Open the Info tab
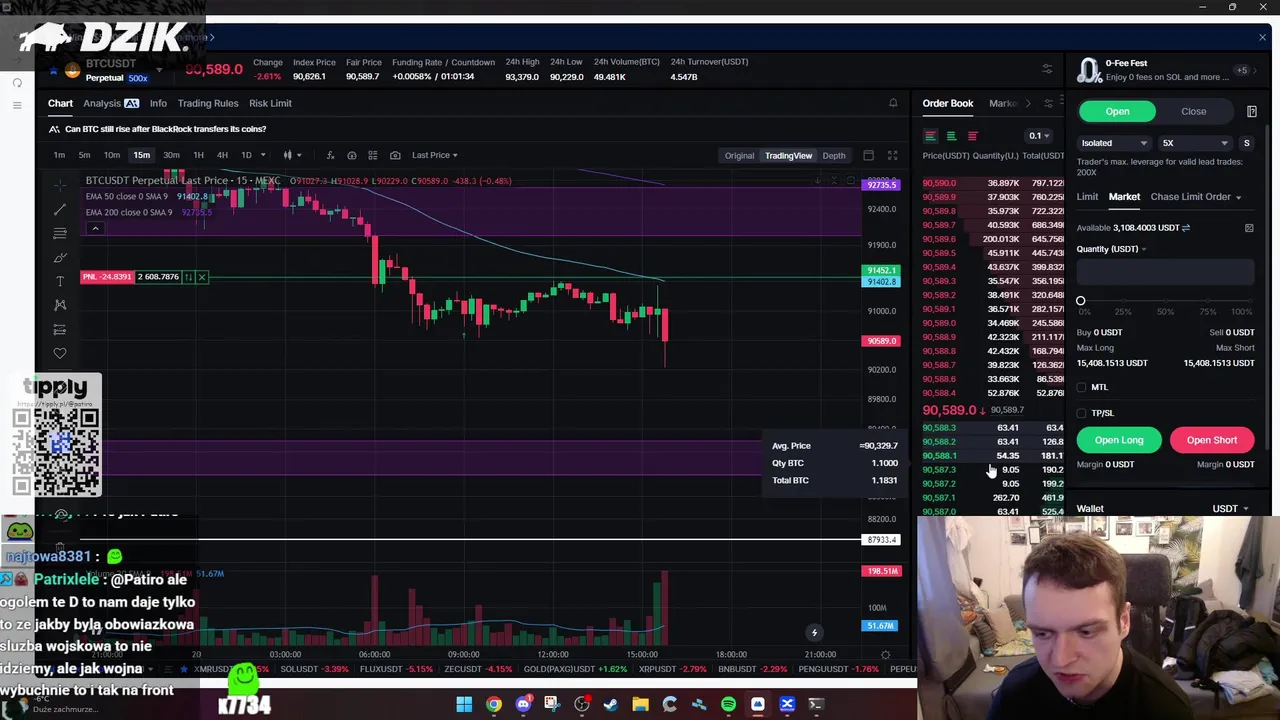1280x720 pixels. pyautogui.click(x=158, y=103)
